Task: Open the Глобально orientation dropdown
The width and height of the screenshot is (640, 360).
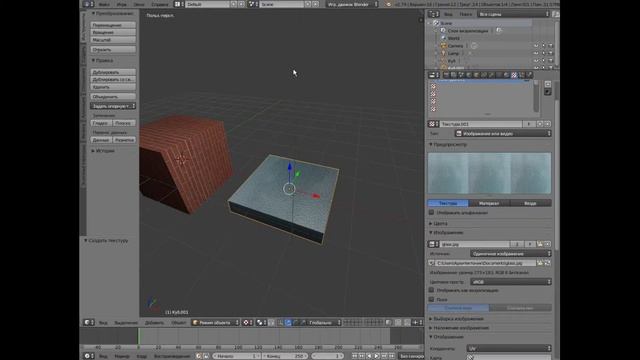Action: pos(324,322)
